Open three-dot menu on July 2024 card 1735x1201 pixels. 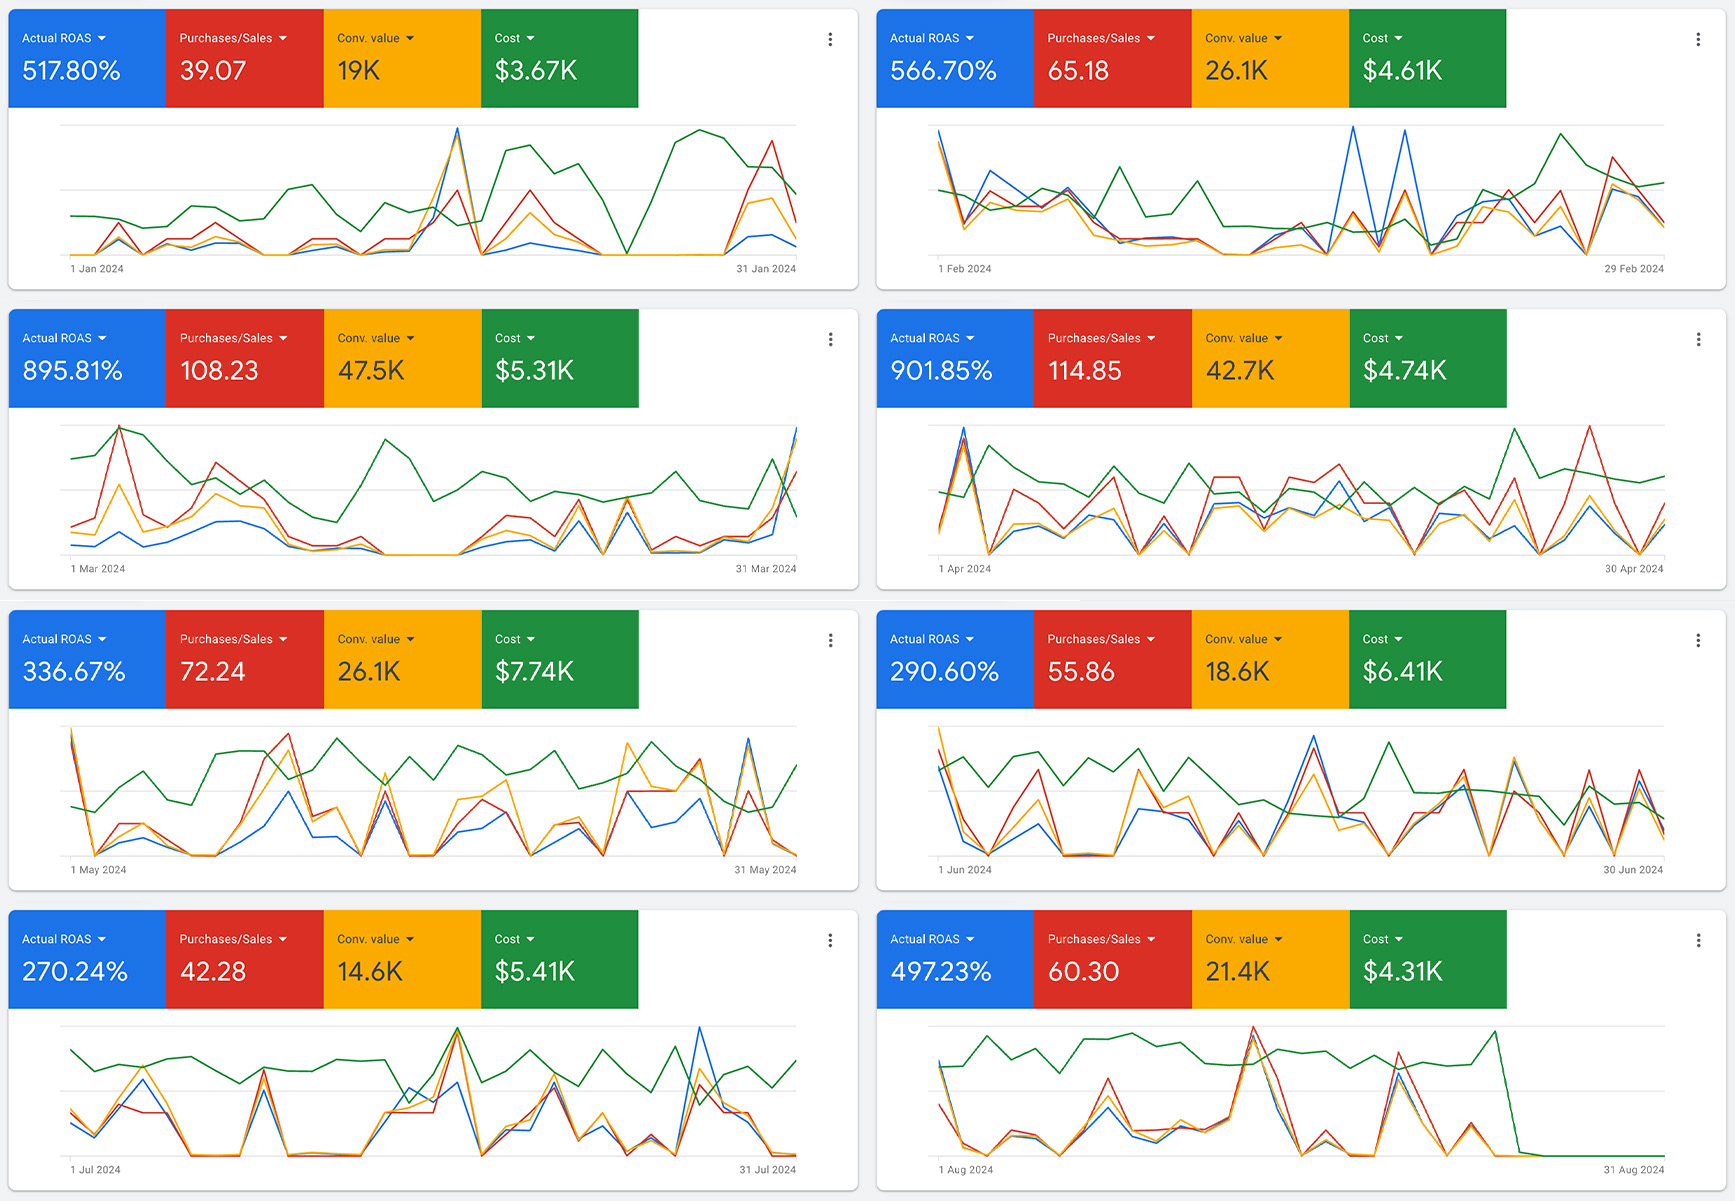(x=830, y=941)
